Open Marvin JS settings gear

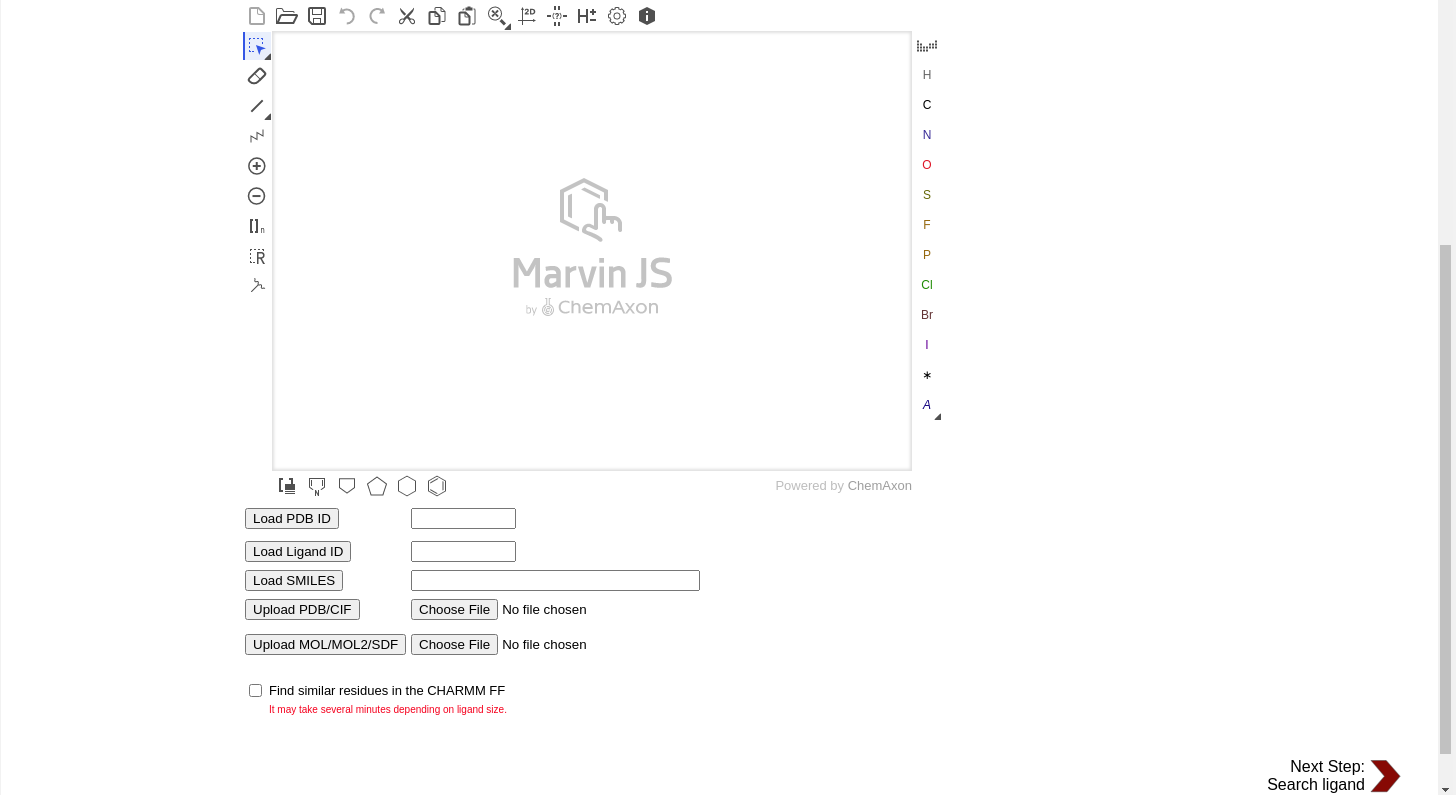(617, 16)
